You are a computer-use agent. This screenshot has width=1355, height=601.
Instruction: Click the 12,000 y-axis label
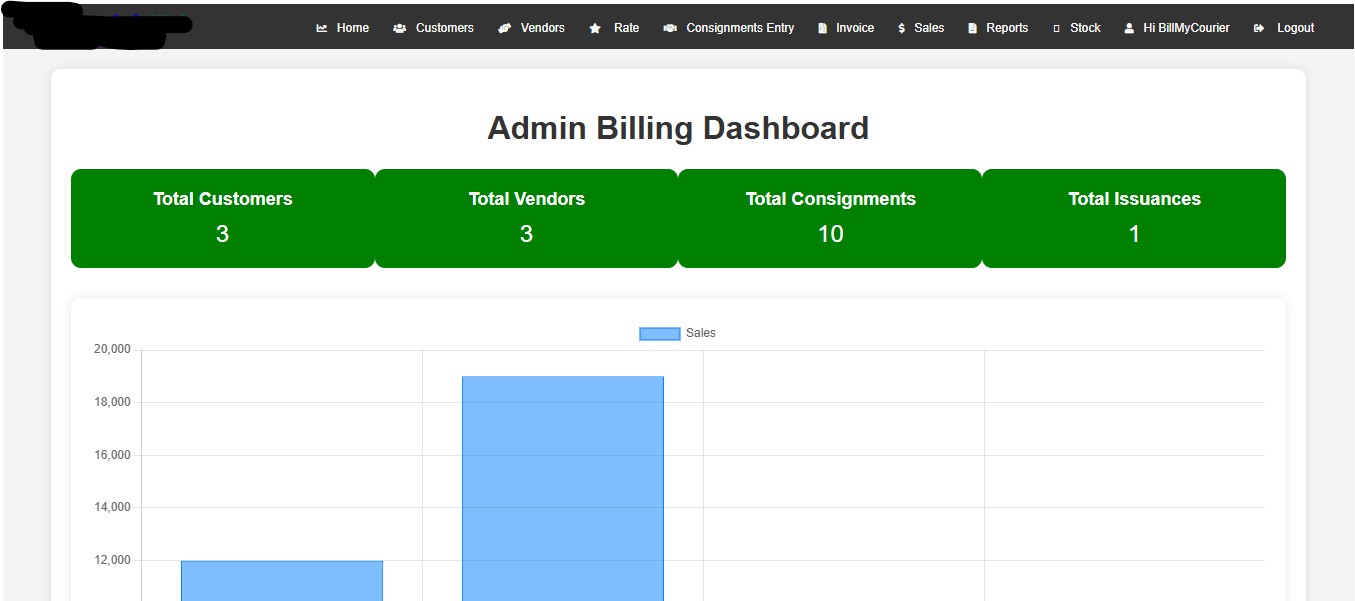tap(113, 560)
